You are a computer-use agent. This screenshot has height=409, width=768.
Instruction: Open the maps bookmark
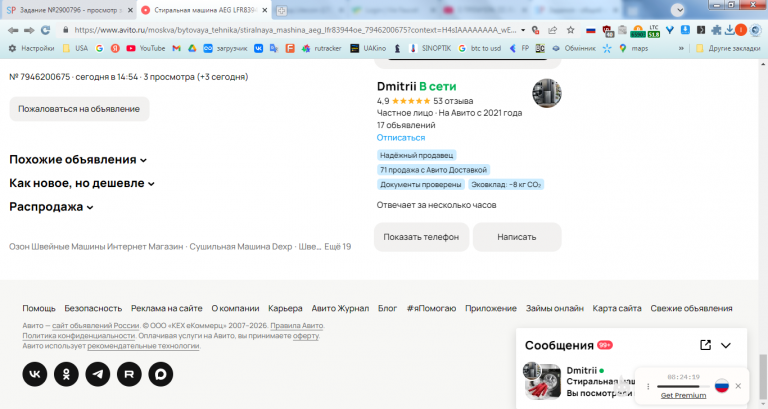(633, 48)
